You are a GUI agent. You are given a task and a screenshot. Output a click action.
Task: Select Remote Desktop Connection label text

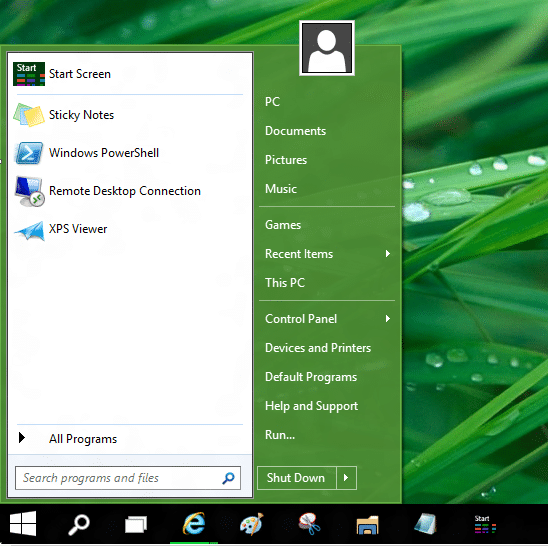tap(125, 191)
